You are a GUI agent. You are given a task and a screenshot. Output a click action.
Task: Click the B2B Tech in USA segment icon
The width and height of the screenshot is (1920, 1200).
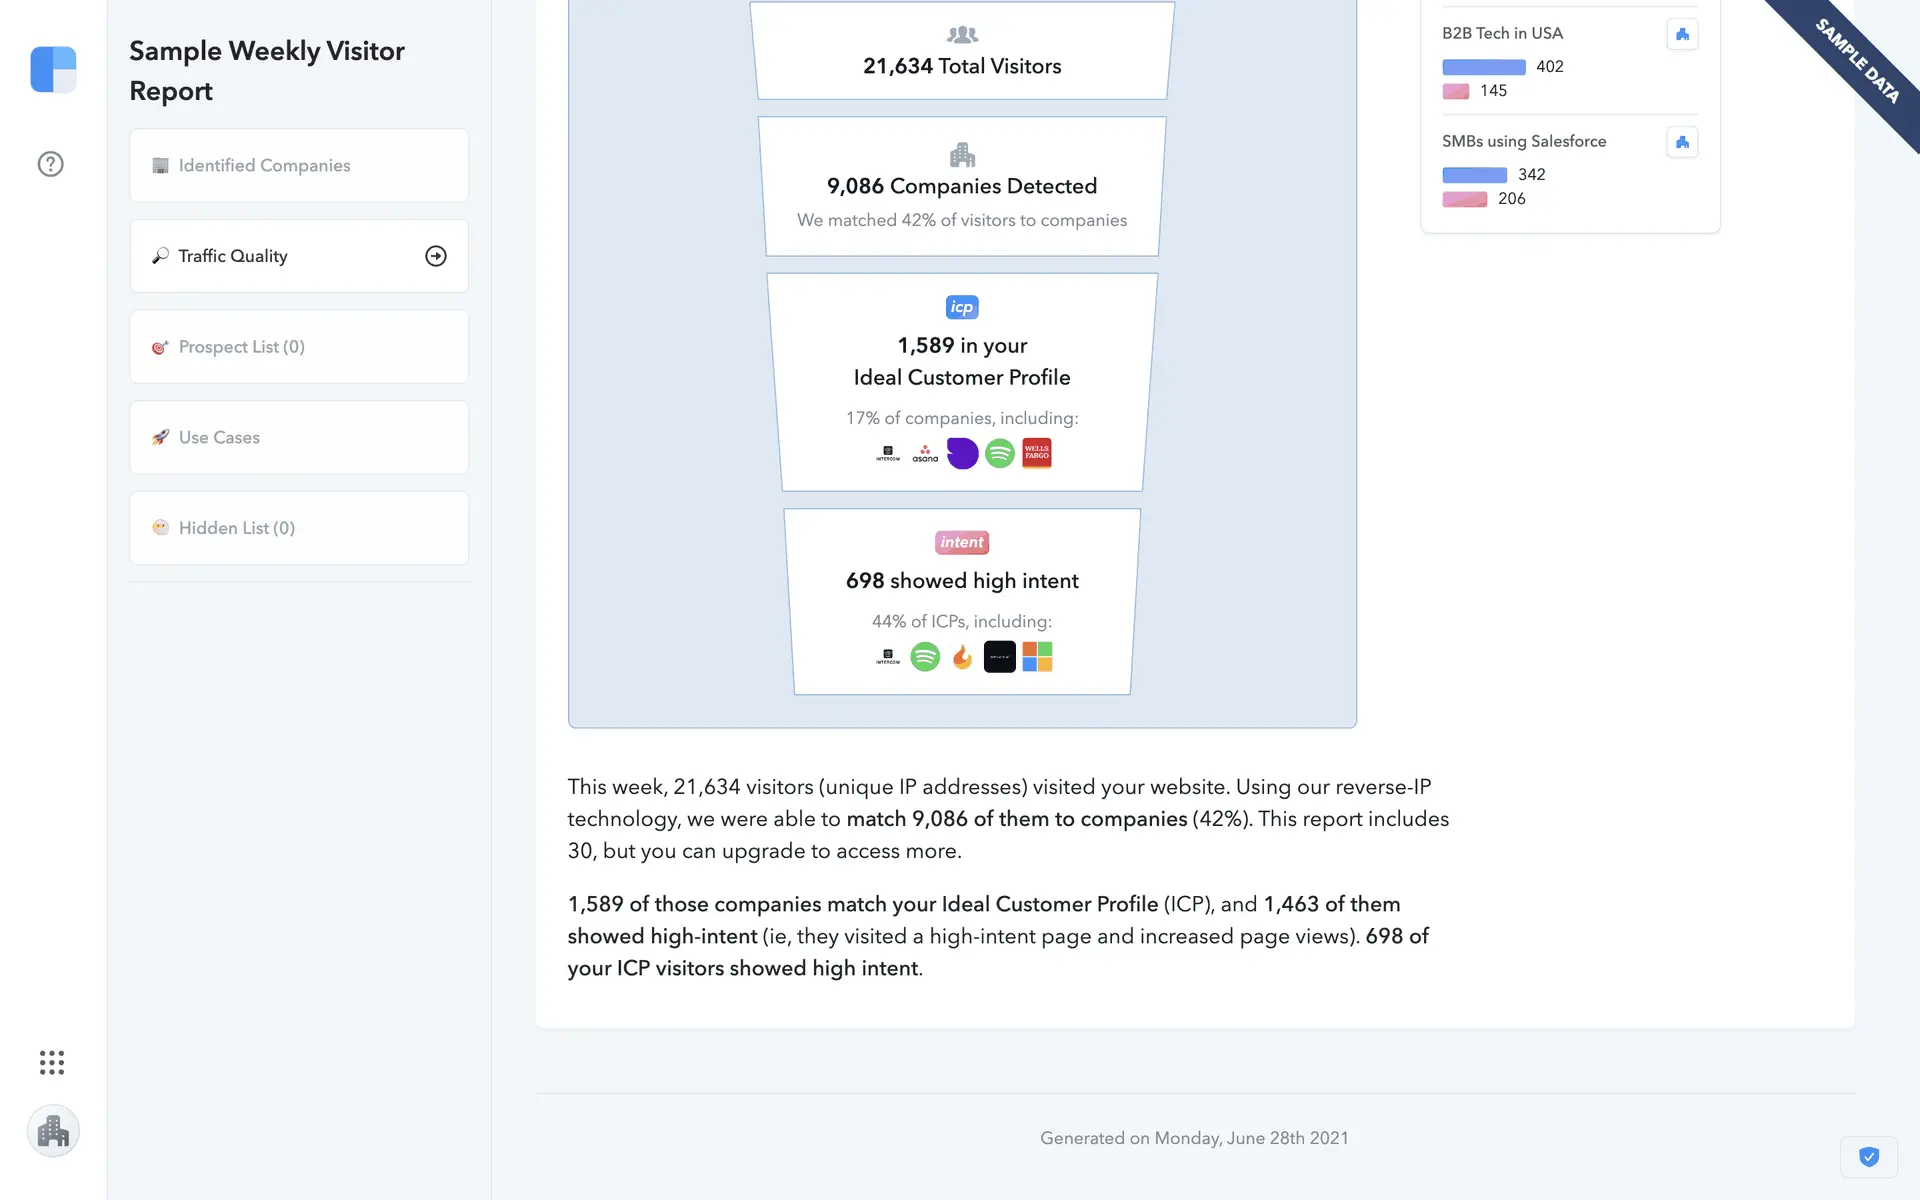pos(1682,34)
